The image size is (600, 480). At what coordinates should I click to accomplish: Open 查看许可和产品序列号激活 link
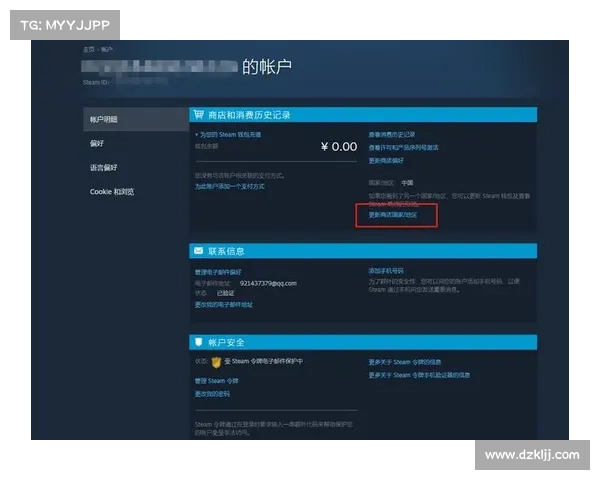point(403,147)
